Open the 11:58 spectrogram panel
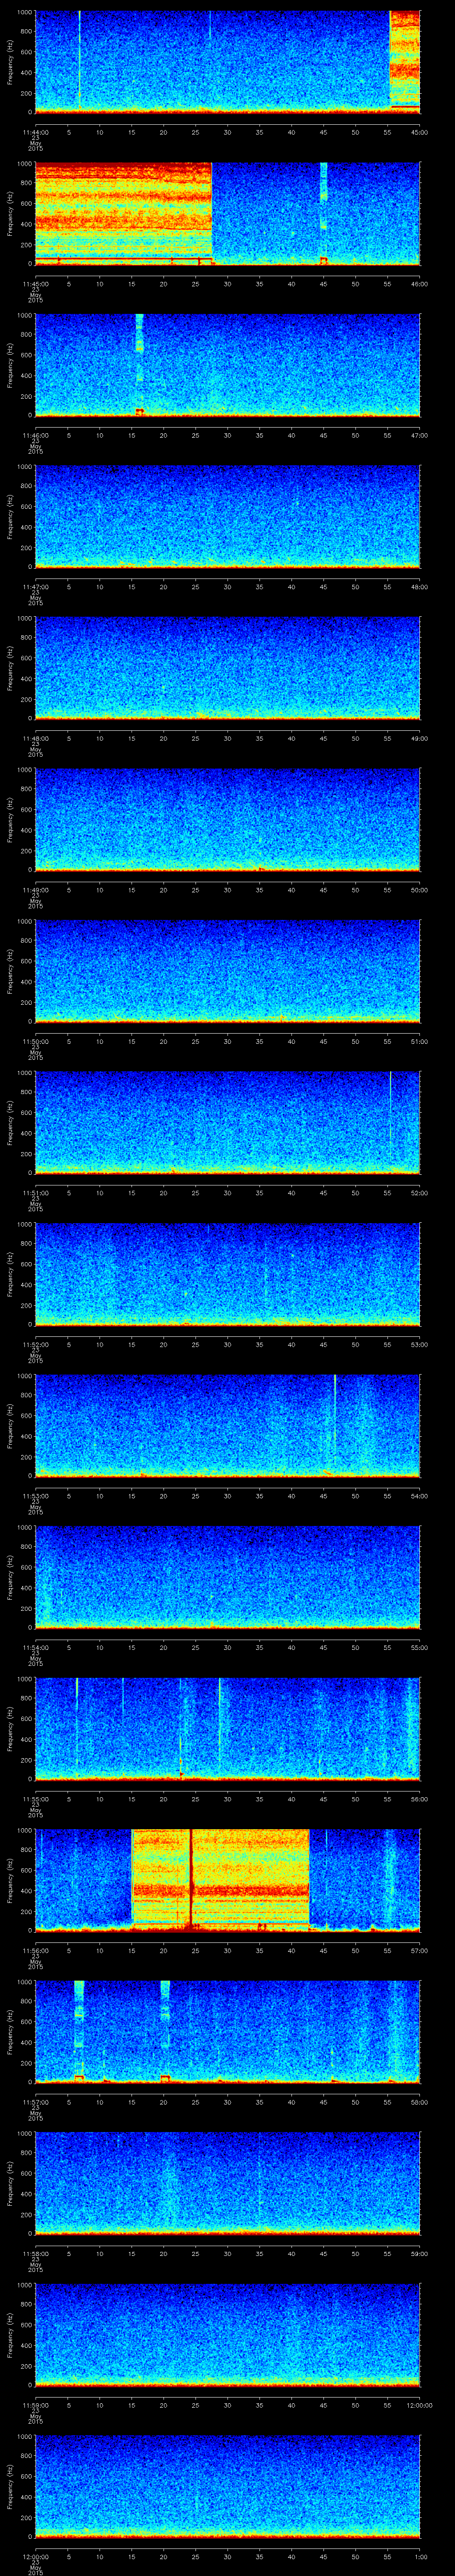 (x=227, y=2182)
